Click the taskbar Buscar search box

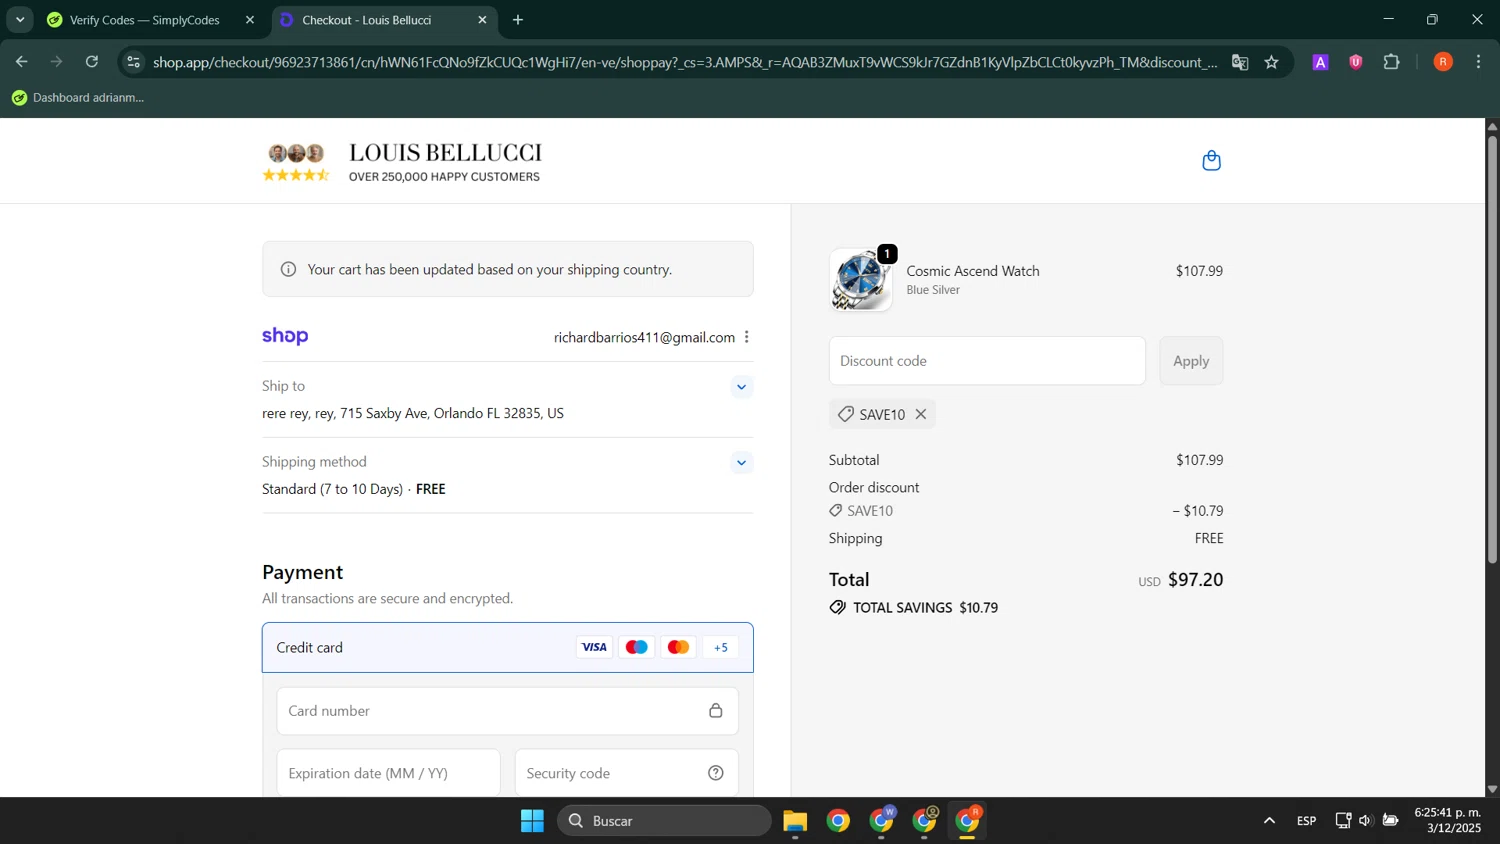(x=665, y=821)
